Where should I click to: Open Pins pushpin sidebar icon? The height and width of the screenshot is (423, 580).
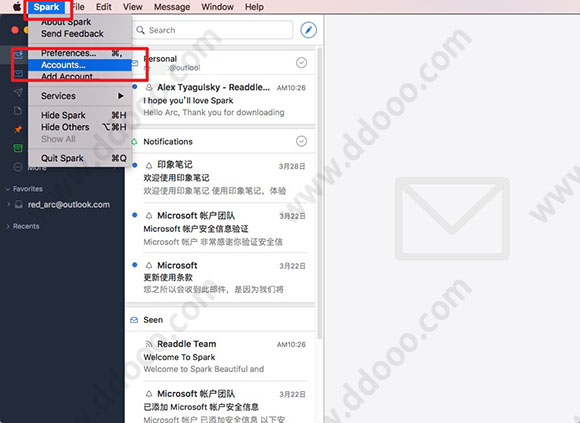[18, 129]
